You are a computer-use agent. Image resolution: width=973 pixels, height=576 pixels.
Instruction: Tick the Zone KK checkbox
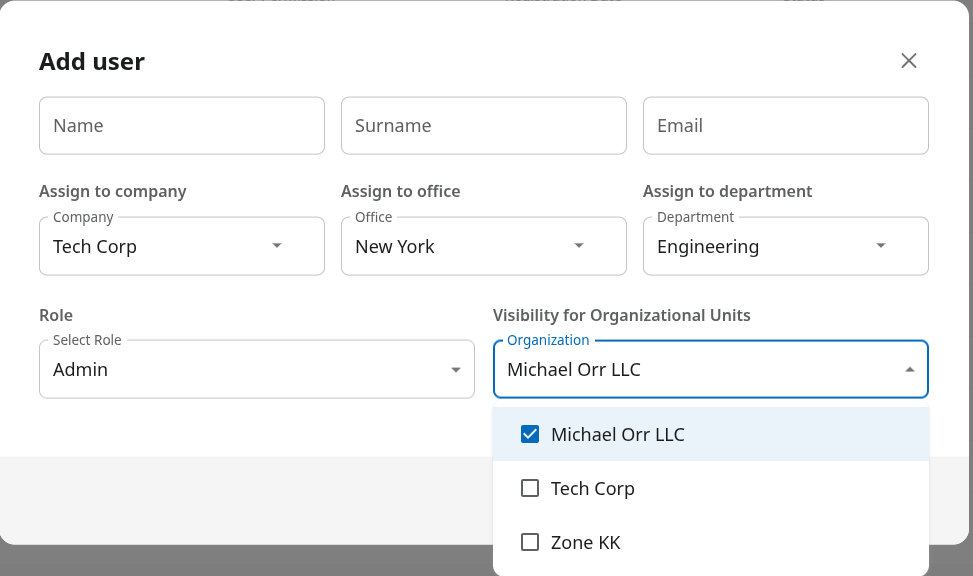point(530,543)
